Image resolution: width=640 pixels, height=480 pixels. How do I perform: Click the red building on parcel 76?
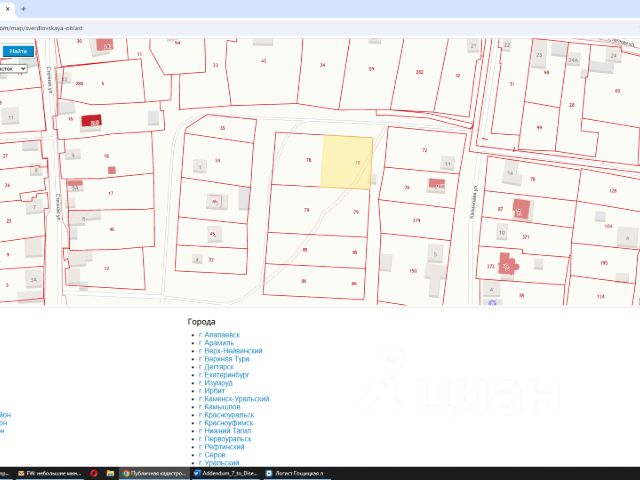coord(437,184)
